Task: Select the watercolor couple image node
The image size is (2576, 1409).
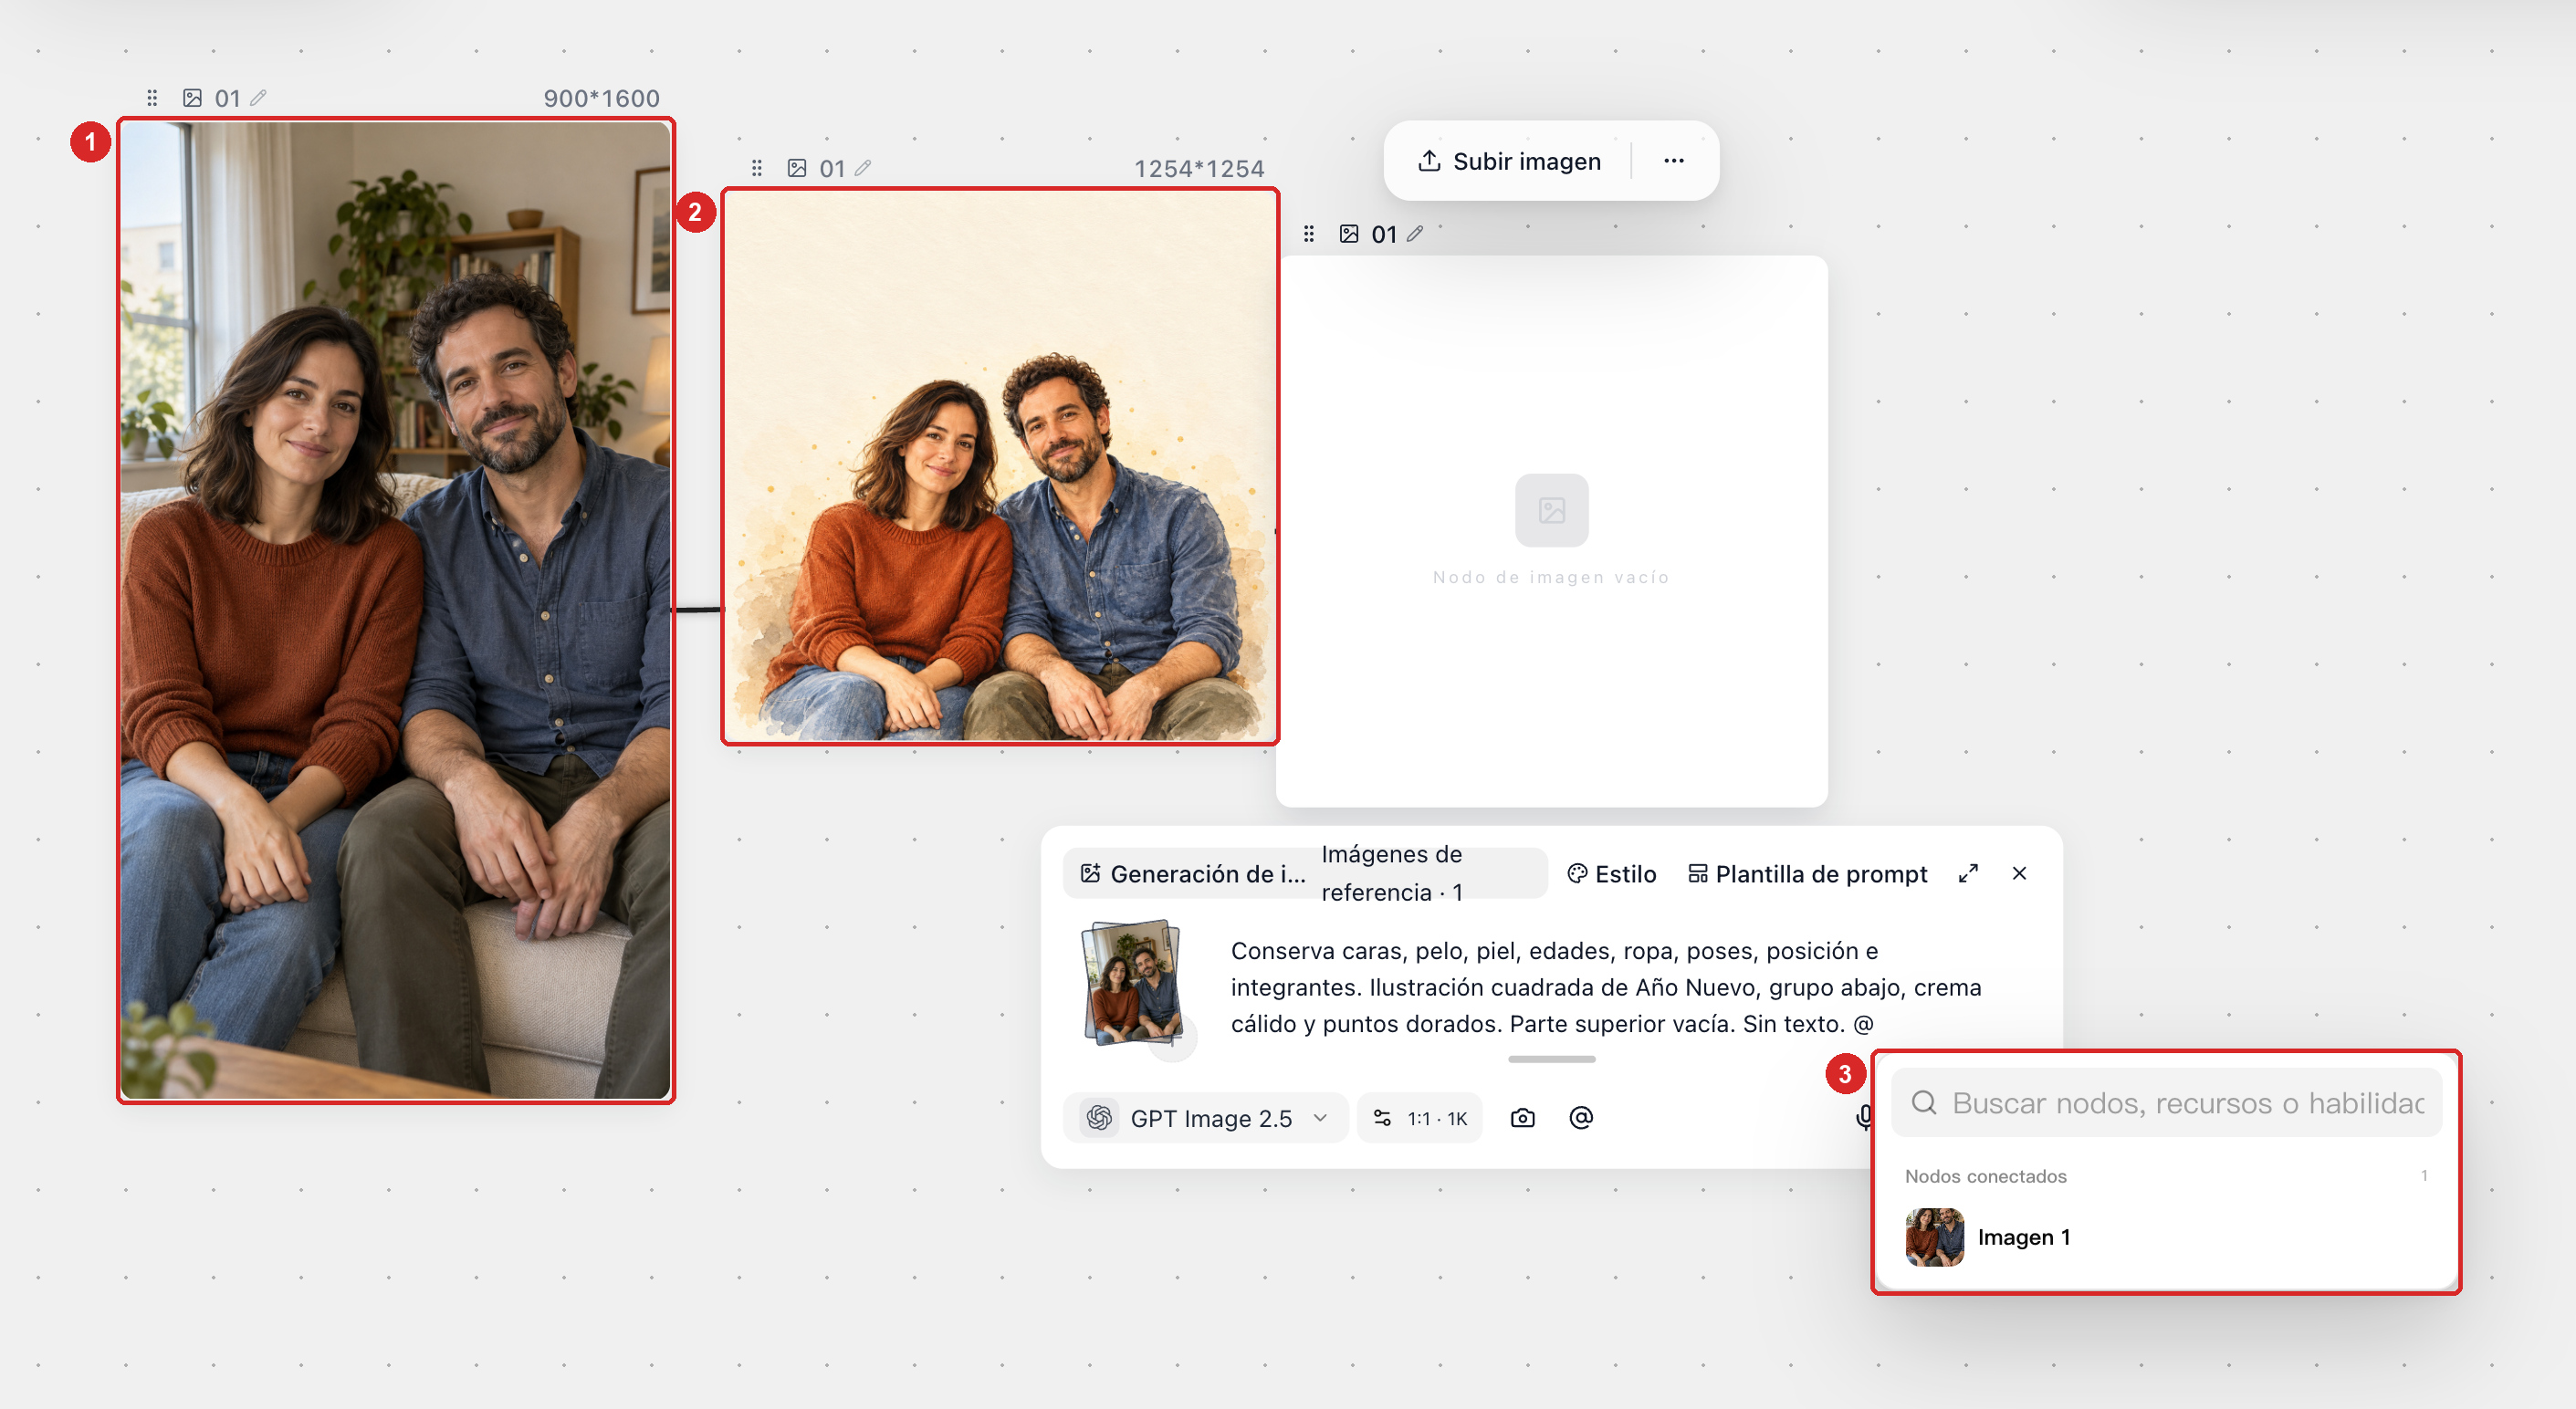Action: [1000, 466]
